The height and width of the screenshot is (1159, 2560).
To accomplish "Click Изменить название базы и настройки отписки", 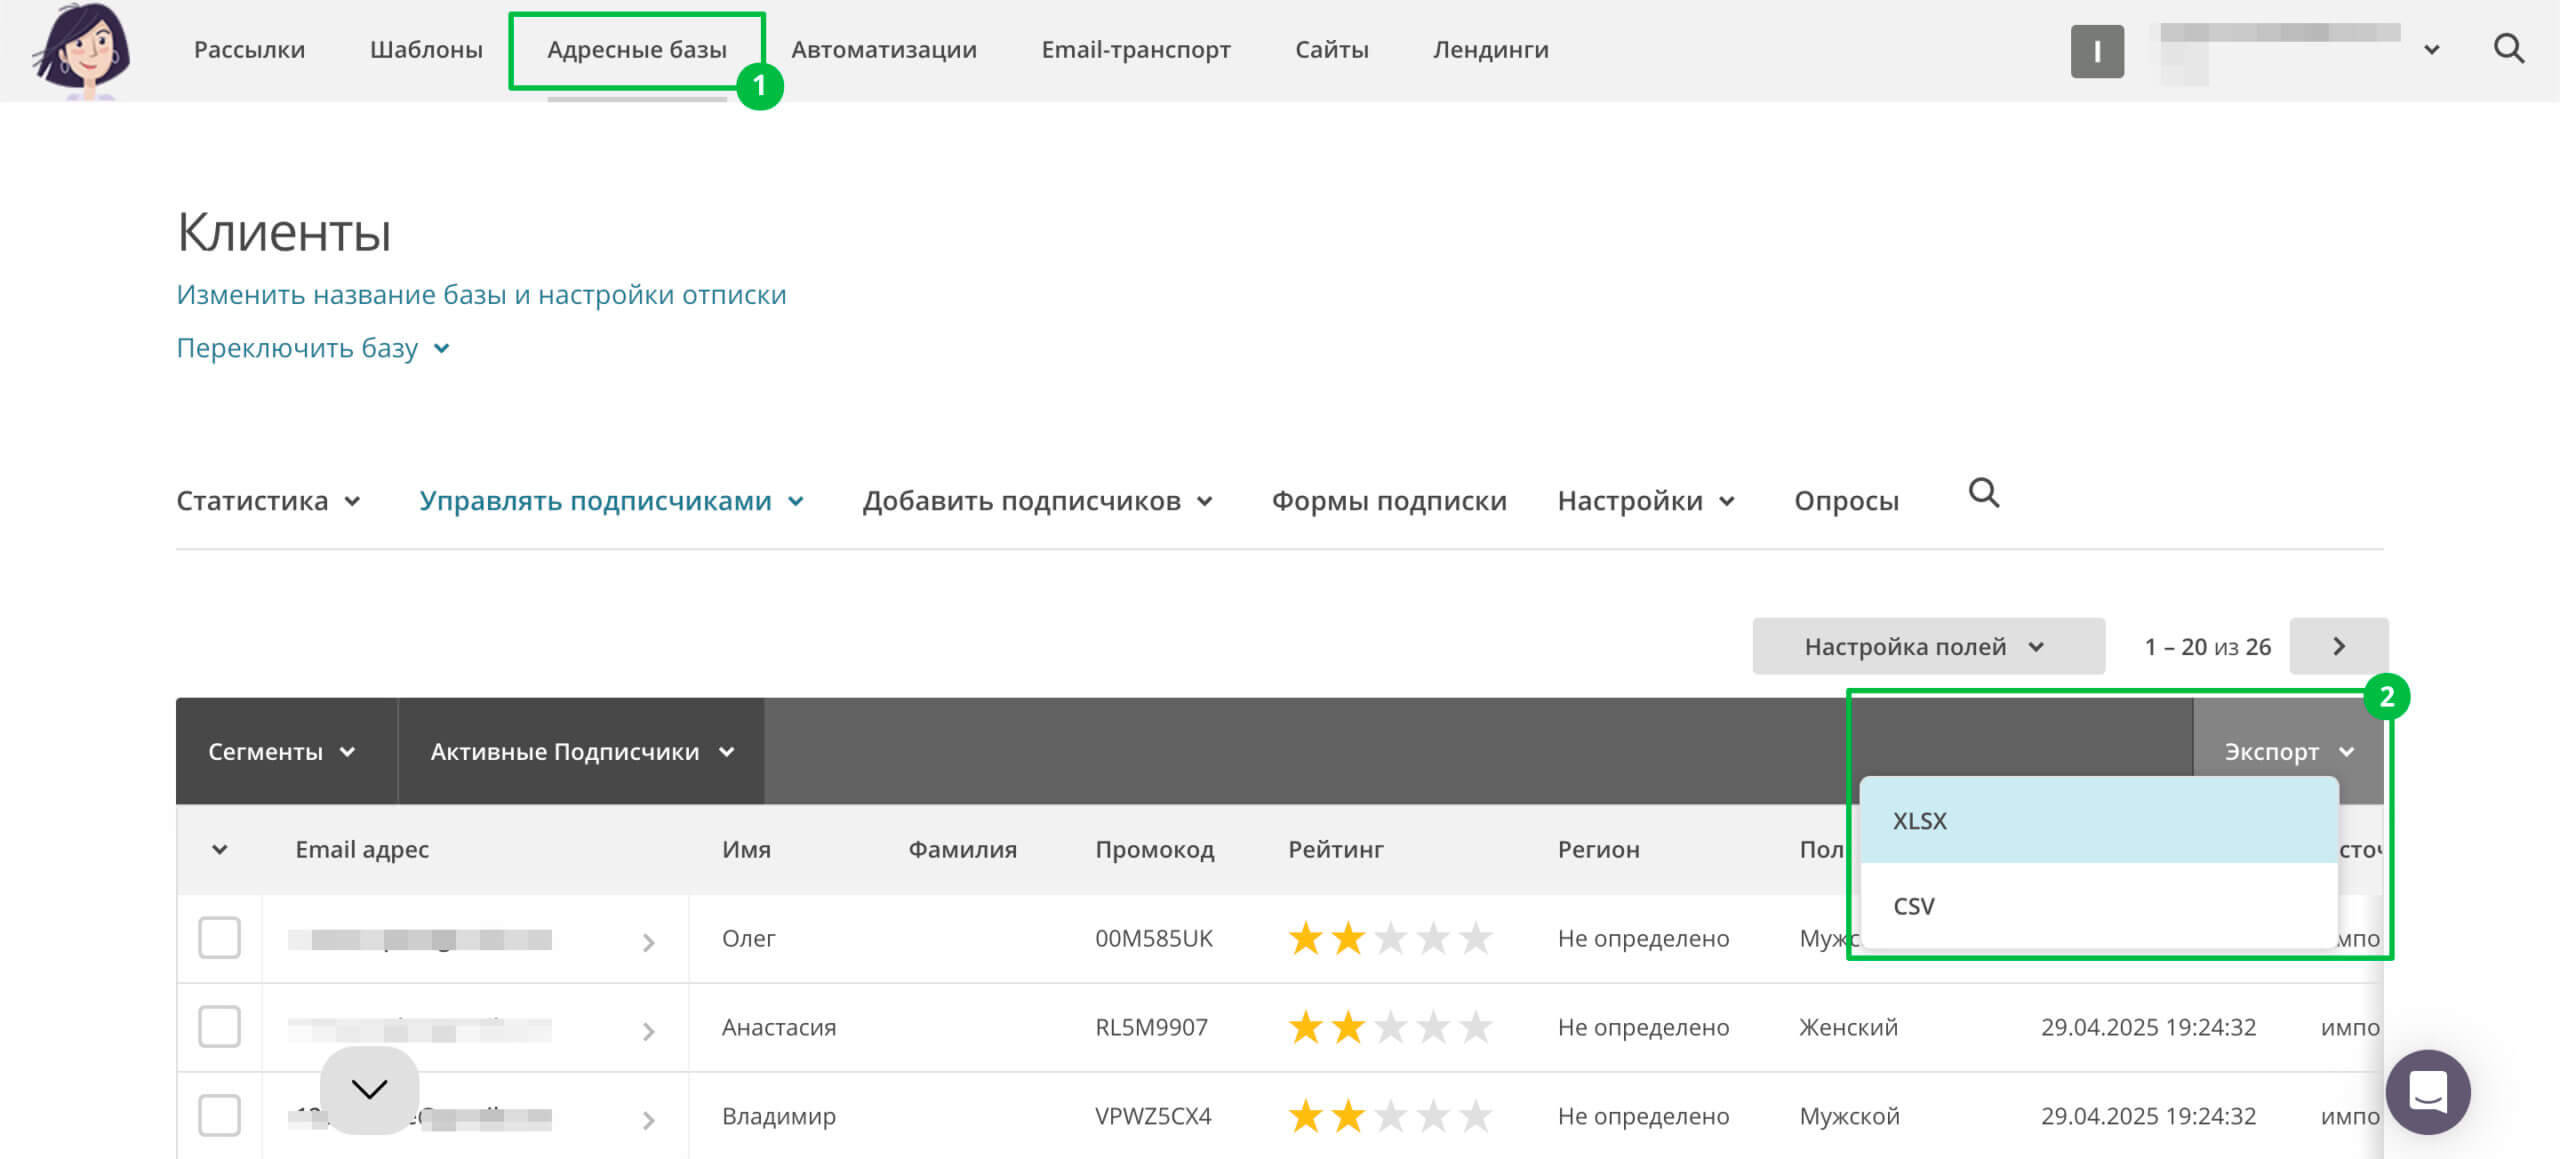I will (x=481, y=294).
